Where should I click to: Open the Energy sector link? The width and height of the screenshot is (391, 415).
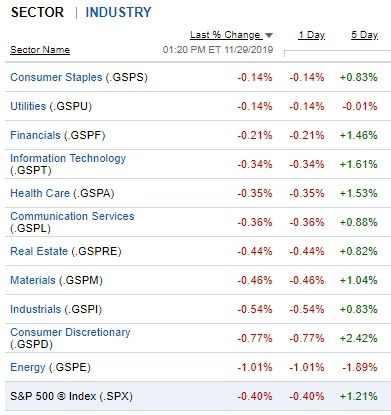(x=28, y=367)
